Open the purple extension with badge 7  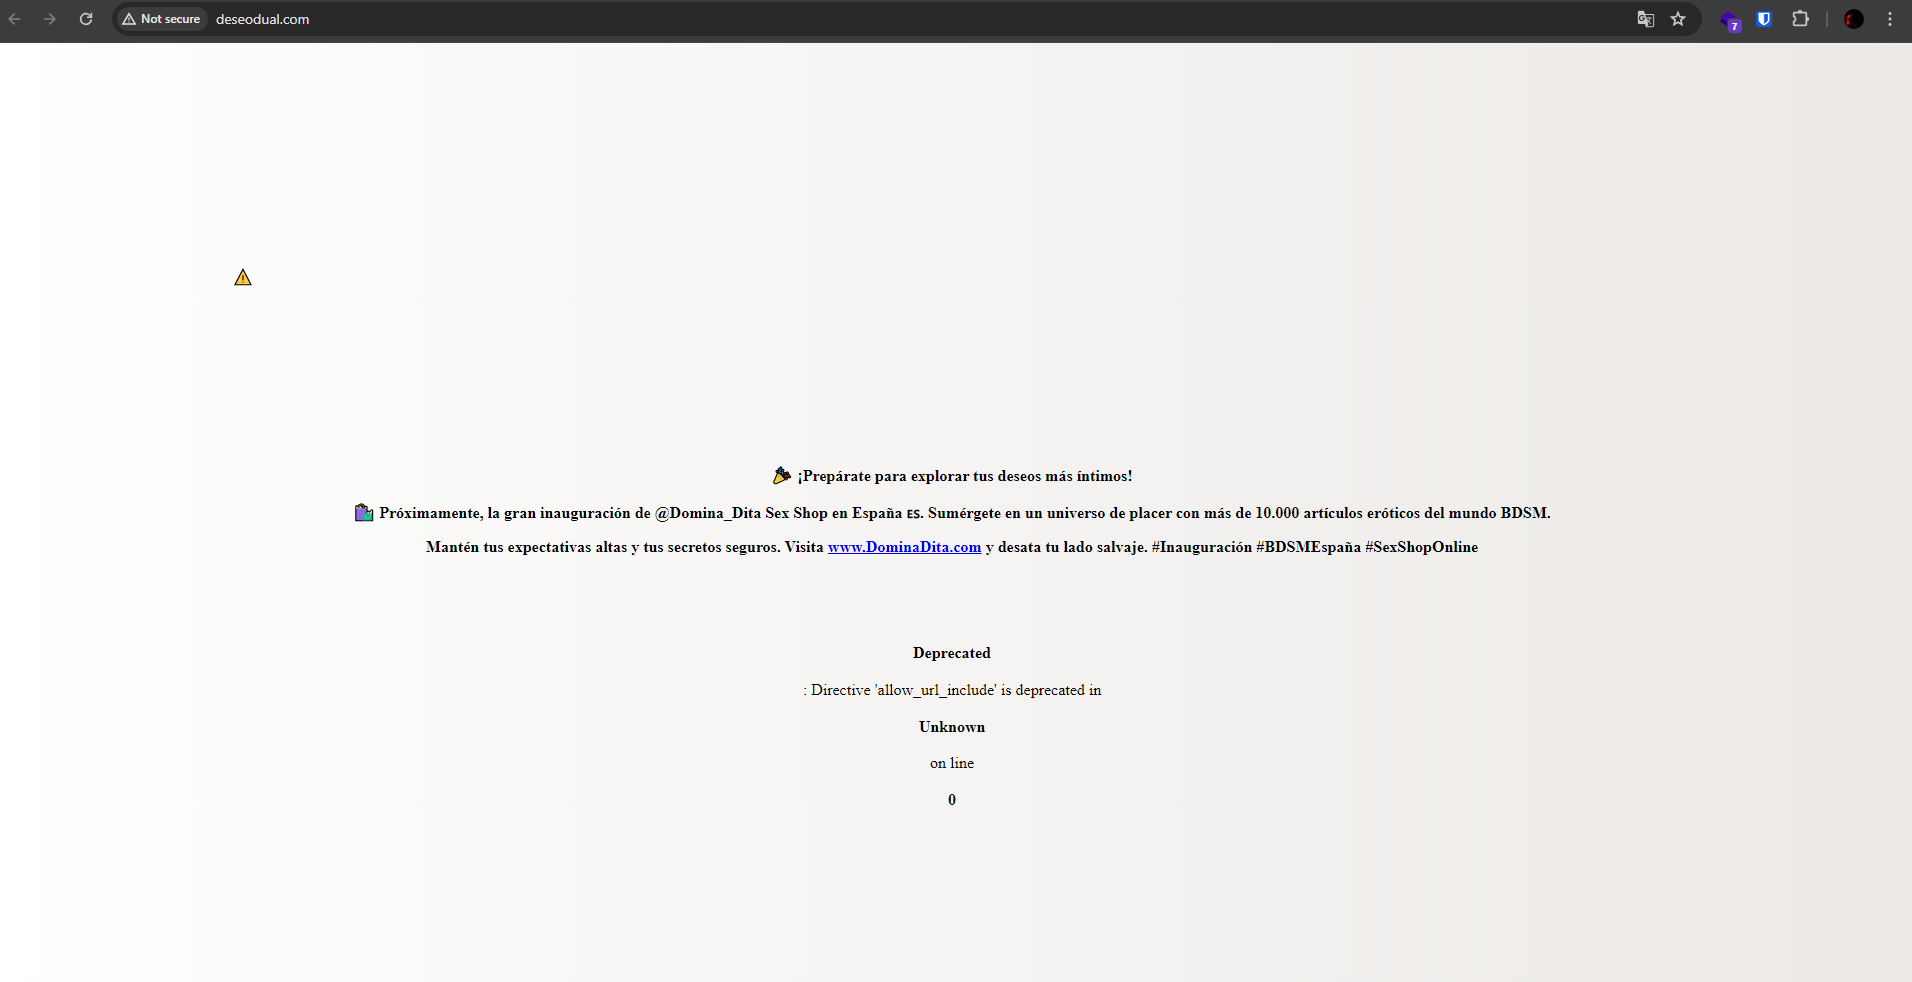coord(1730,20)
